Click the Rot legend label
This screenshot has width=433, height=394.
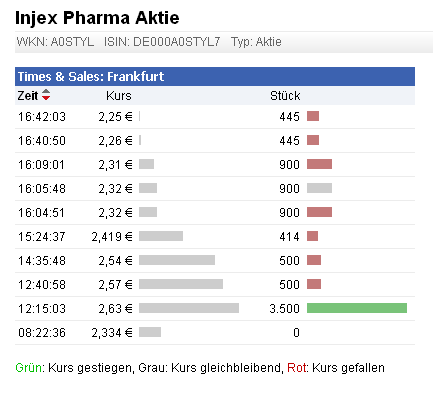click(297, 368)
